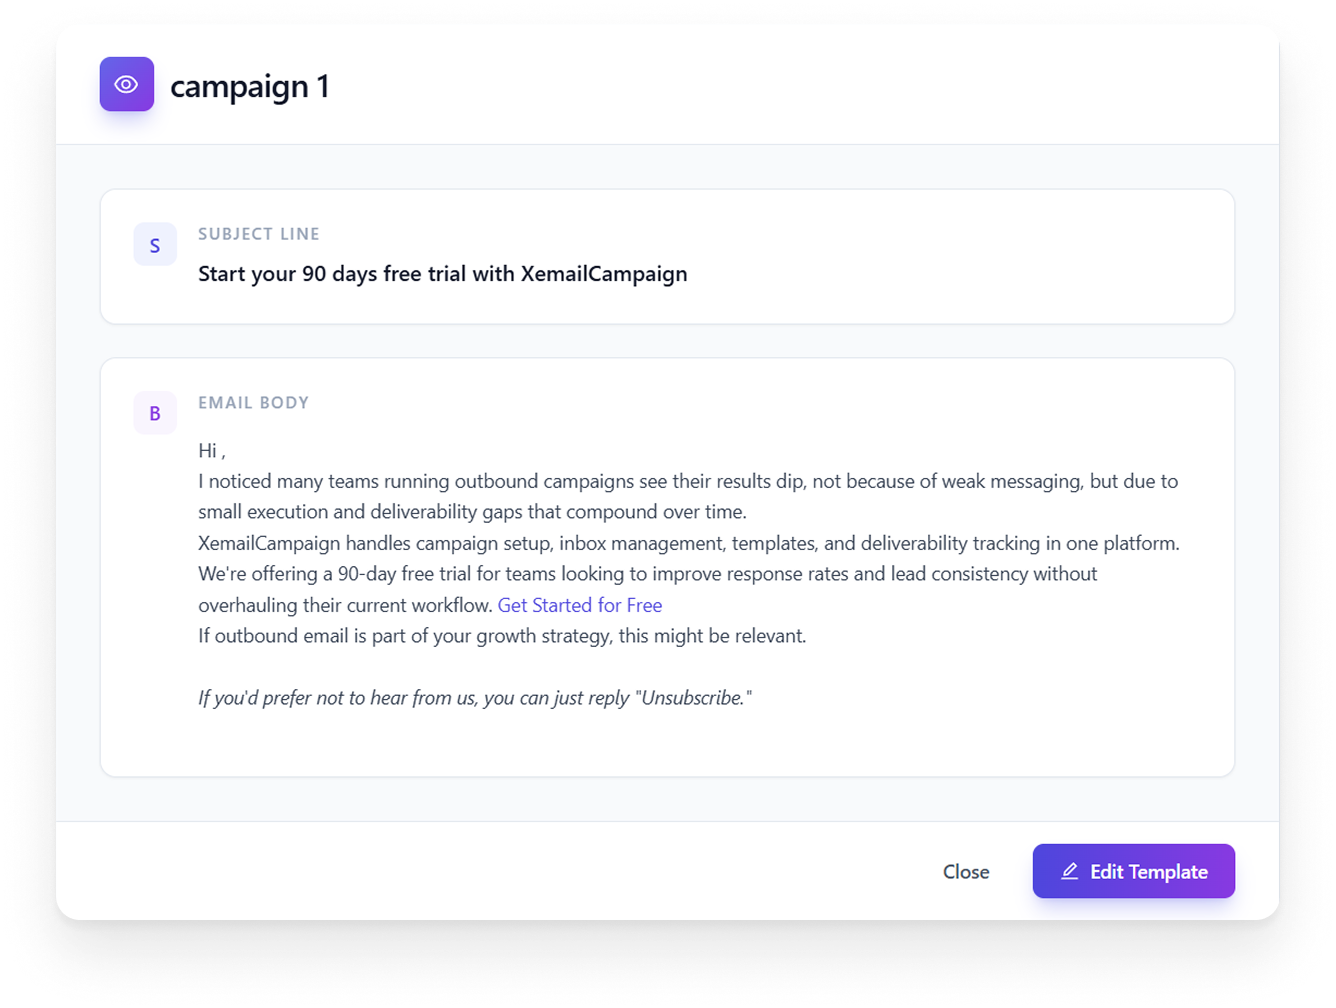This screenshot has width=1336, height=1008.
Task: Click the "S" subject badge icon
Action: 155,245
